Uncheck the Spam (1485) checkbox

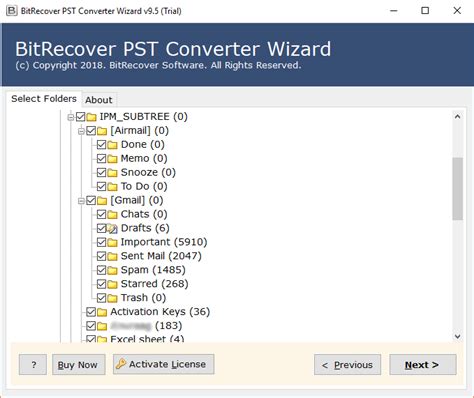[101, 270]
